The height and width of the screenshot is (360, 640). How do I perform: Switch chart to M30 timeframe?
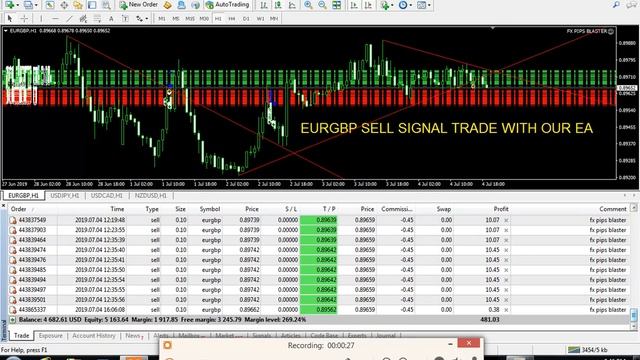pos(204,19)
